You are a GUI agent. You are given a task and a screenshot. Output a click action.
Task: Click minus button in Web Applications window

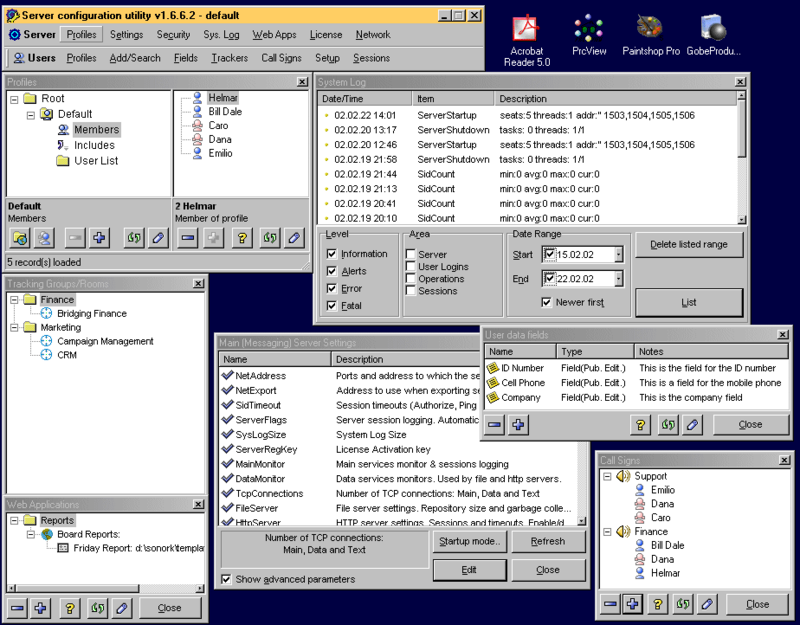(x=17, y=608)
